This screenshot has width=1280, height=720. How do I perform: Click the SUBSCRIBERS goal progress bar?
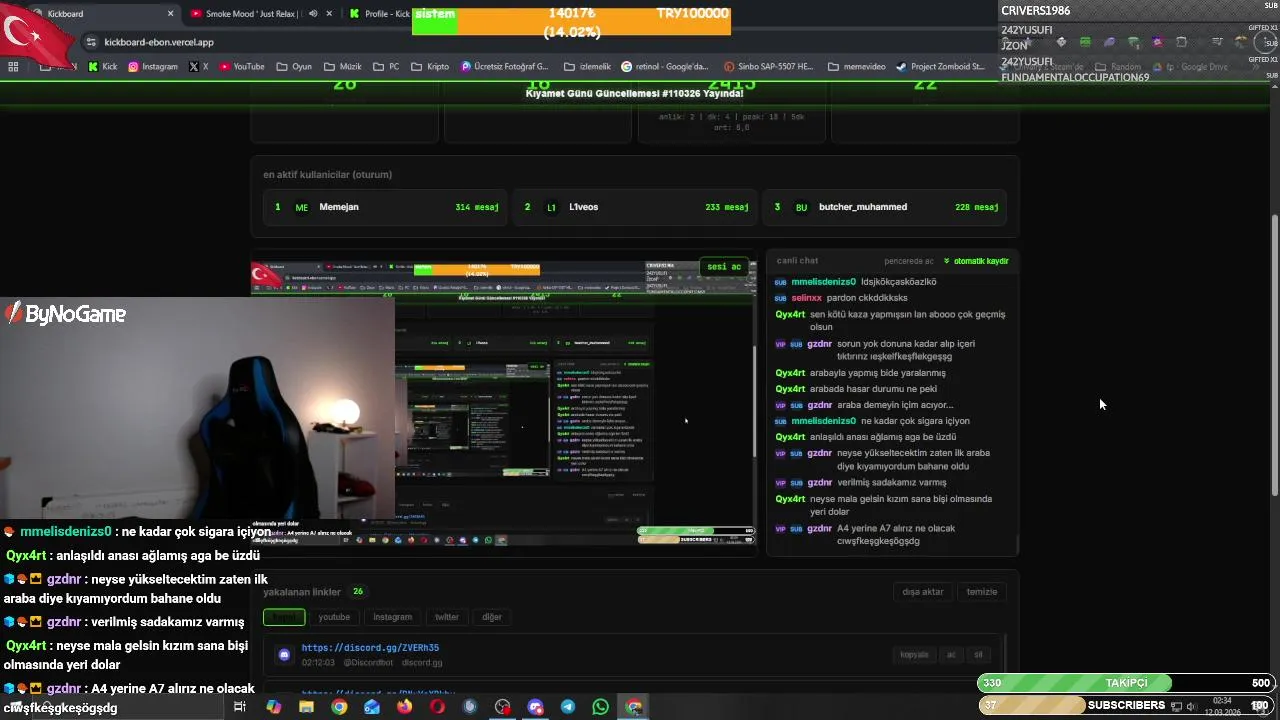coord(1126,705)
